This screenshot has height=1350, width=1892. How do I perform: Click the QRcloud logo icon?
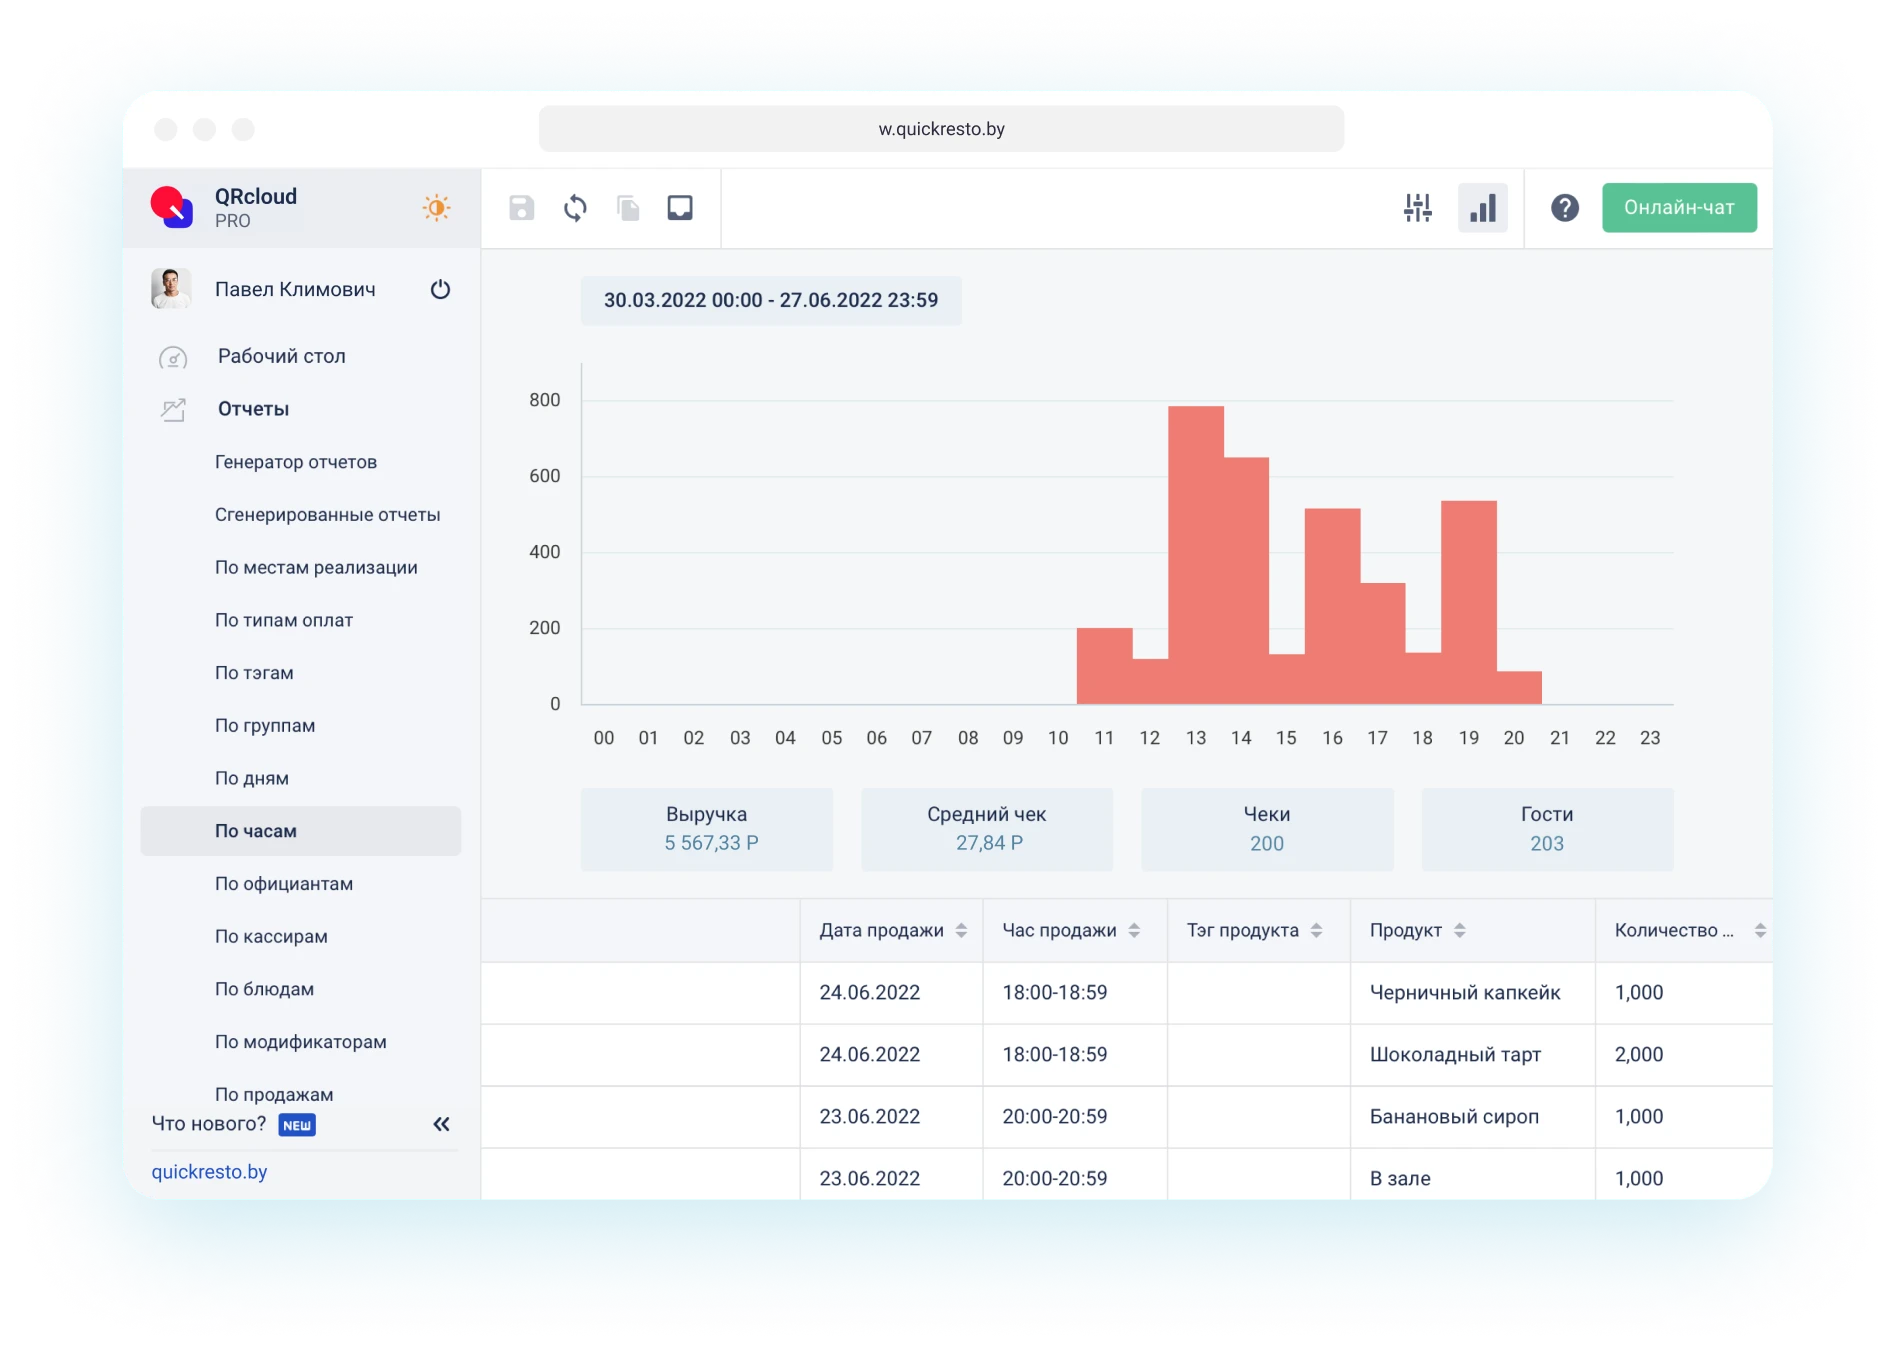point(172,207)
